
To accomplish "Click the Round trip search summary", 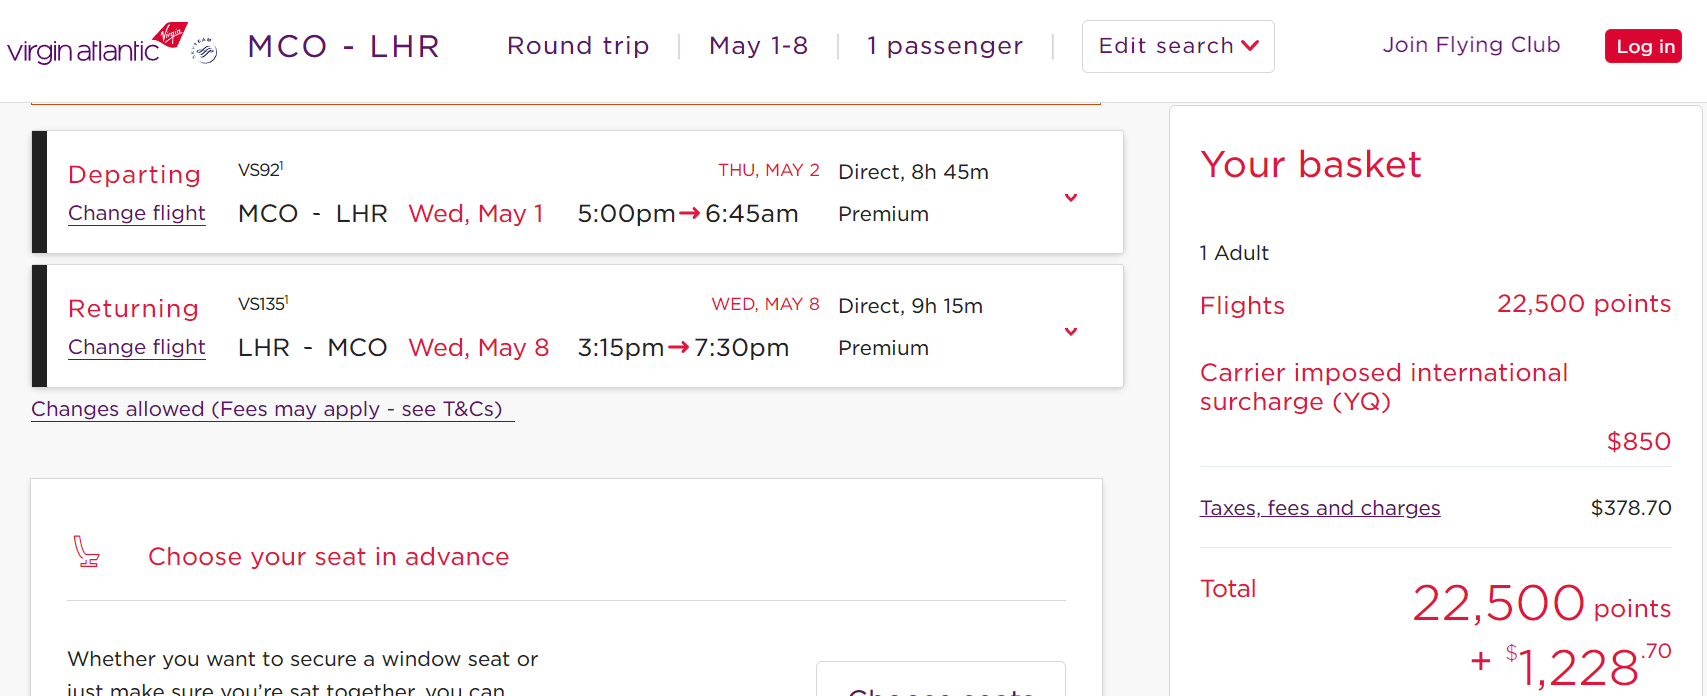I will [578, 46].
